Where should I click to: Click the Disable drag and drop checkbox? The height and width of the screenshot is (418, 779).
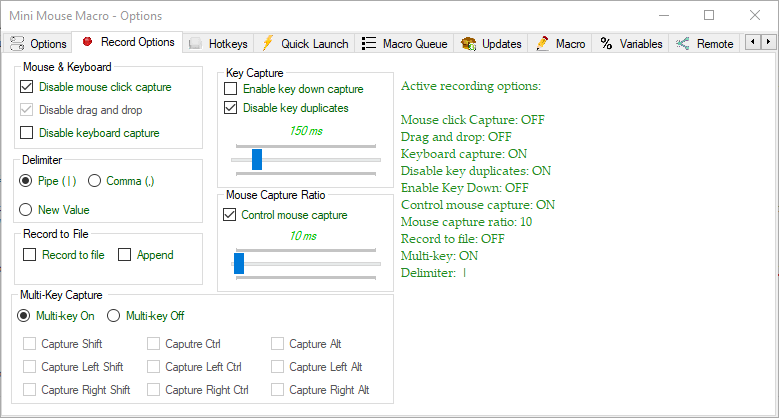(x=26, y=110)
